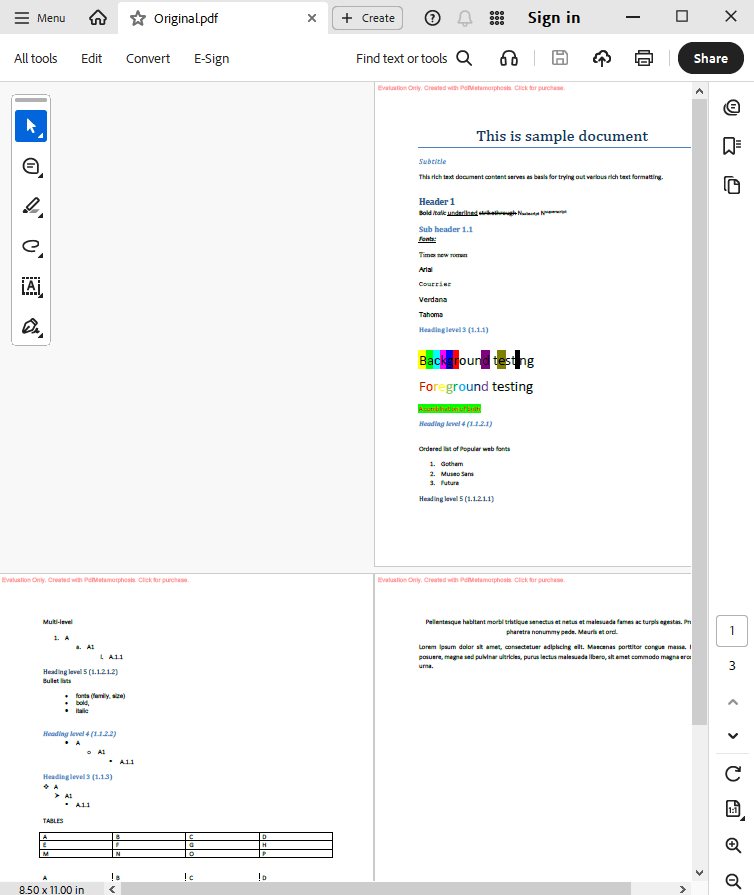Viewport: 754px width, 895px height.
Task: Click the Create button
Action: [x=368, y=18]
